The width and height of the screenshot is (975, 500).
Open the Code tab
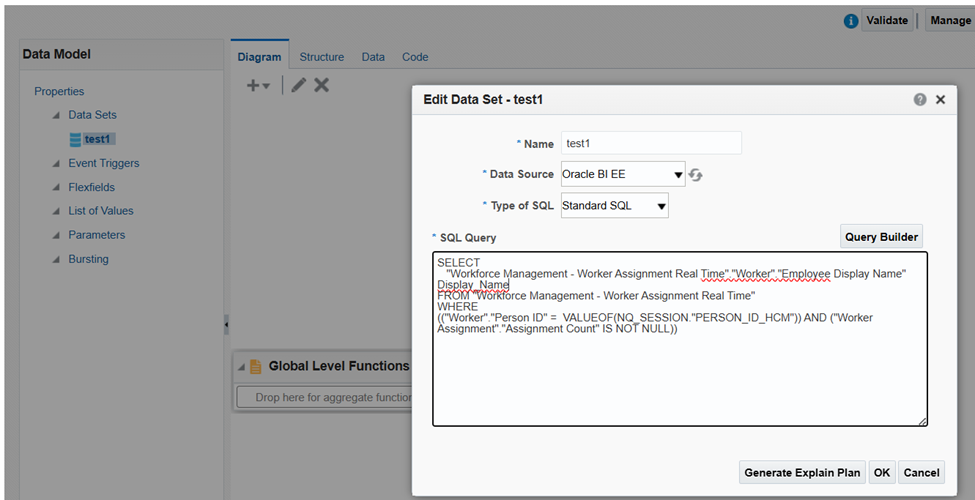[x=415, y=57]
